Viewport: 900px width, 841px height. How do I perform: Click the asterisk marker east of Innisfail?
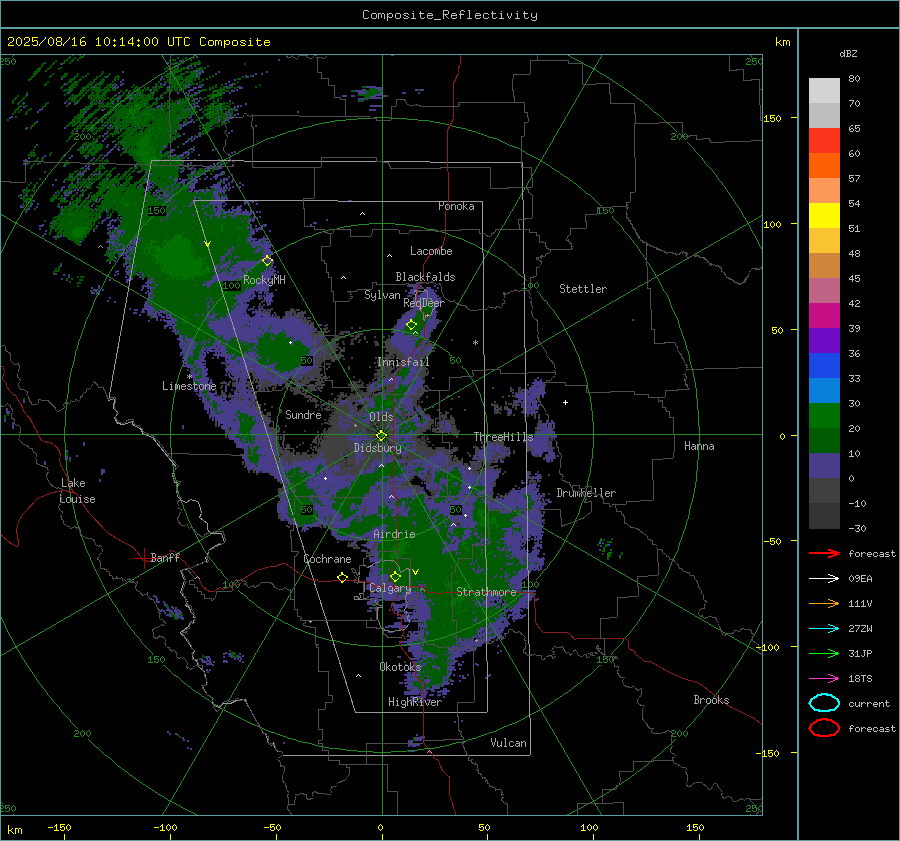pyautogui.click(x=475, y=343)
